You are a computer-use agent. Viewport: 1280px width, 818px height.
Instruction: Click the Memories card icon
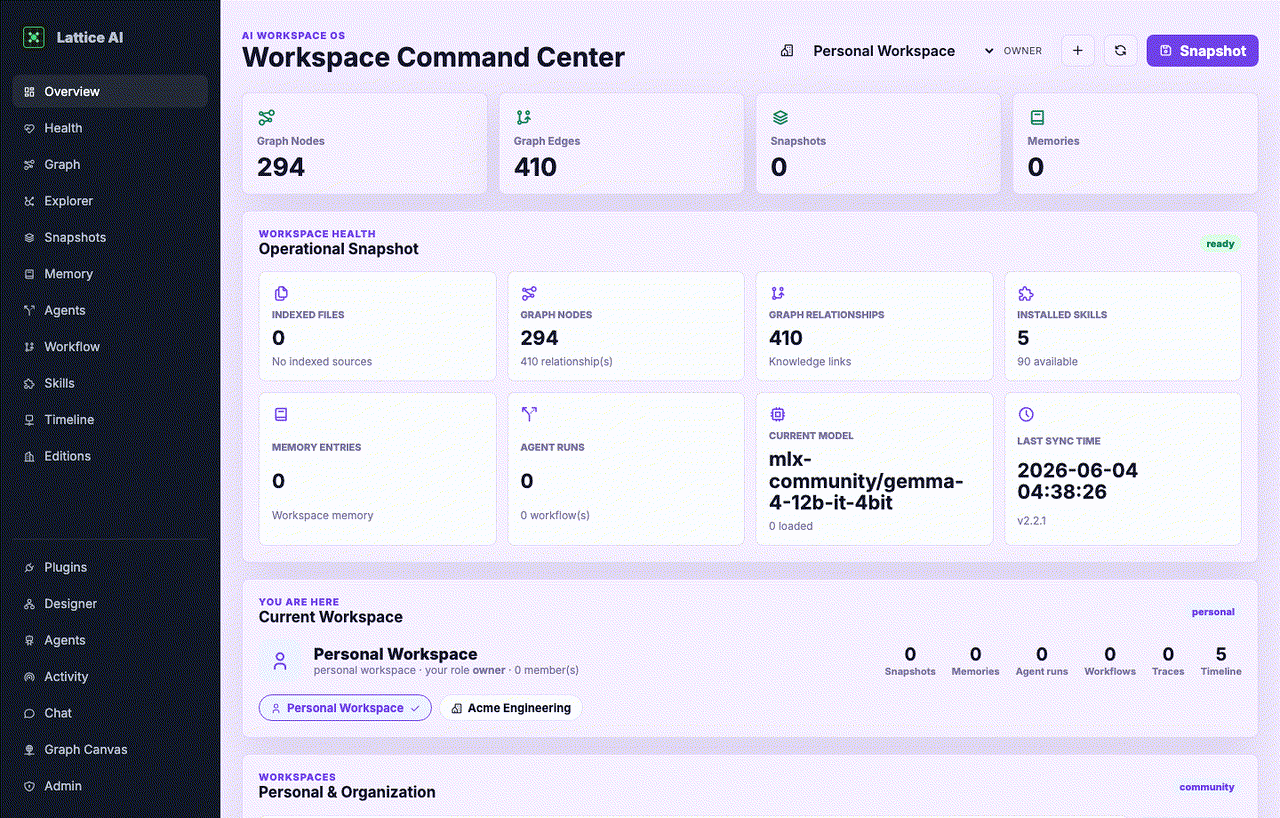pos(1037,118)
